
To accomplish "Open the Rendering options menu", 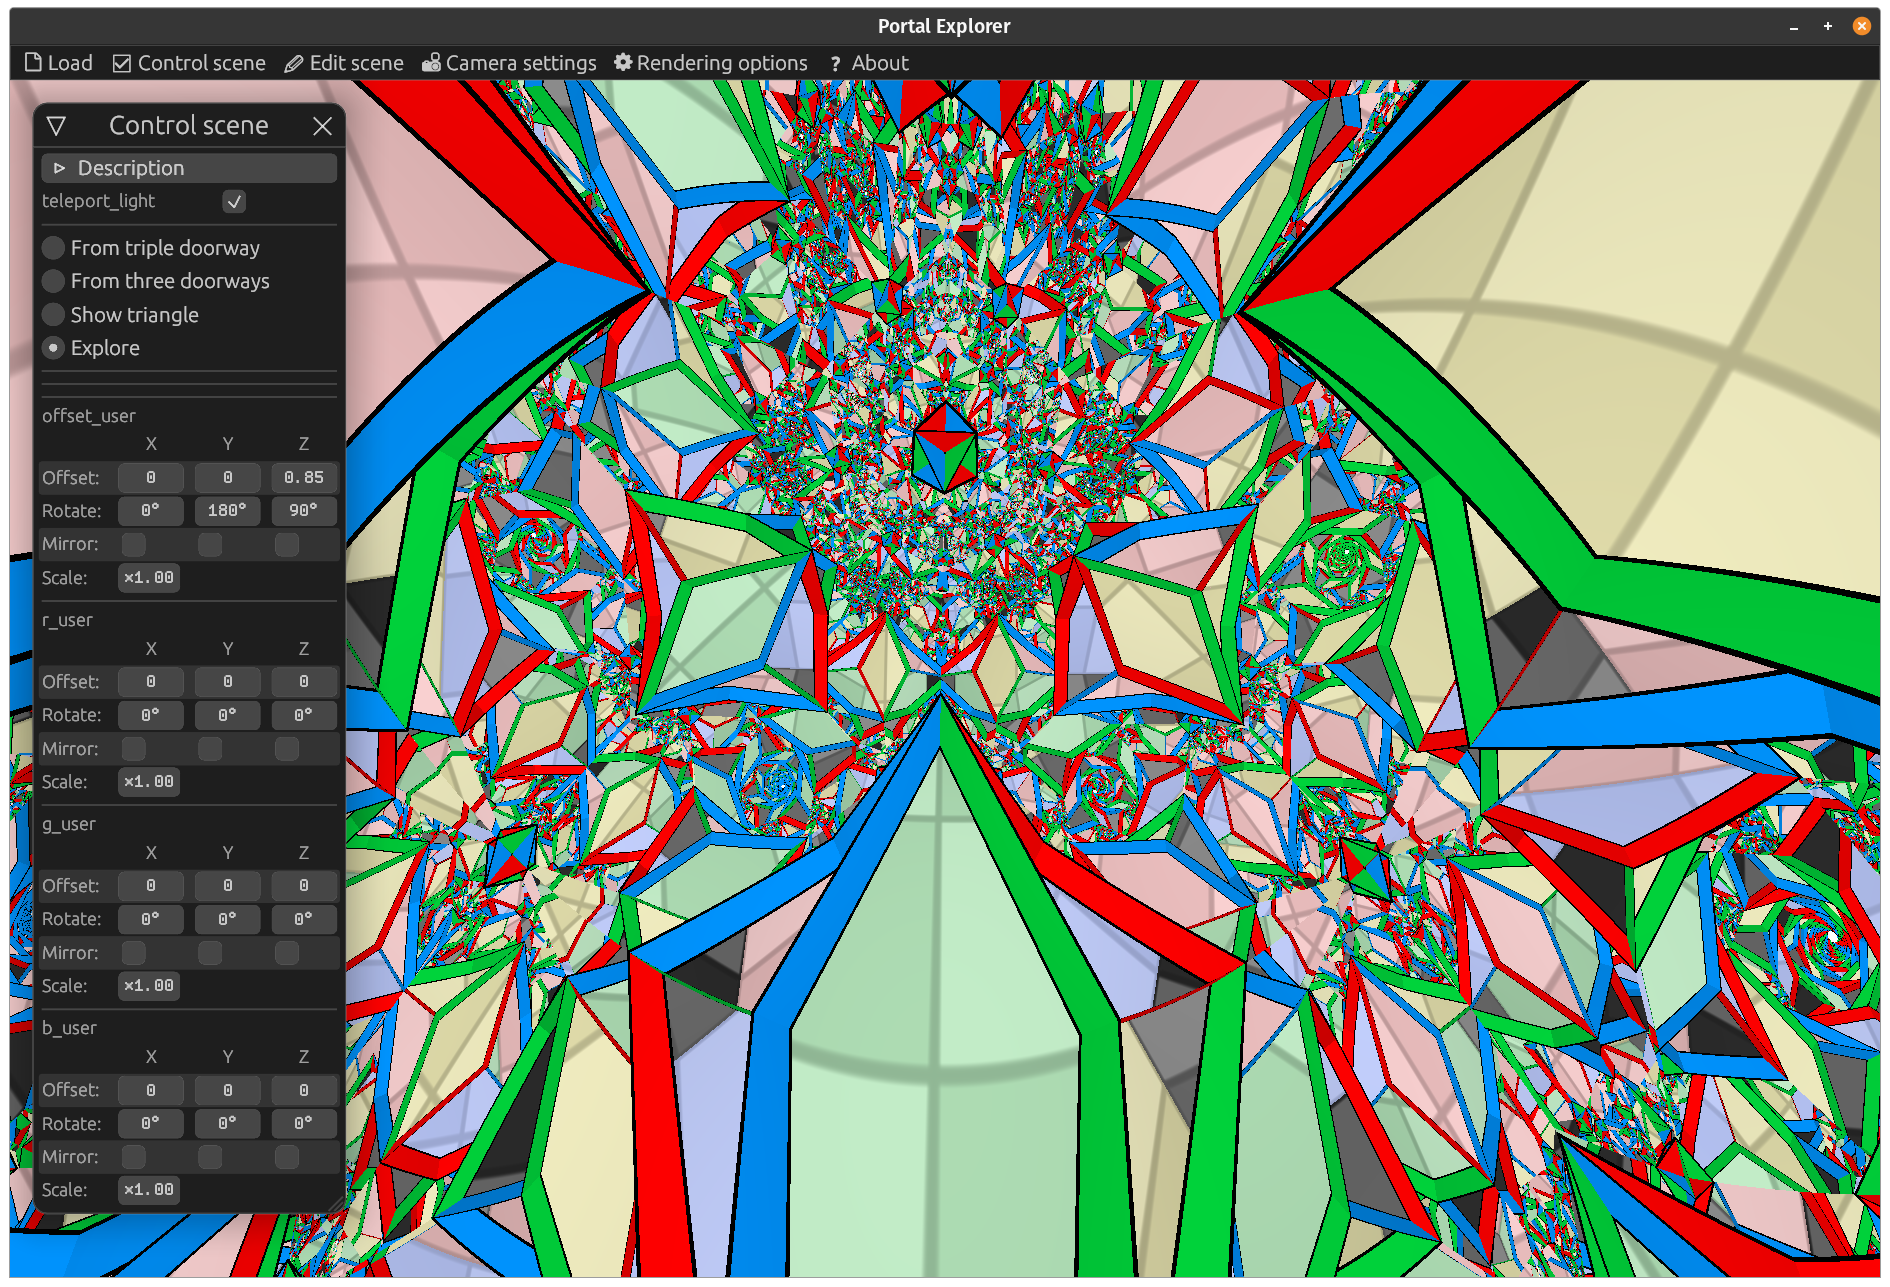I will 710,63.
